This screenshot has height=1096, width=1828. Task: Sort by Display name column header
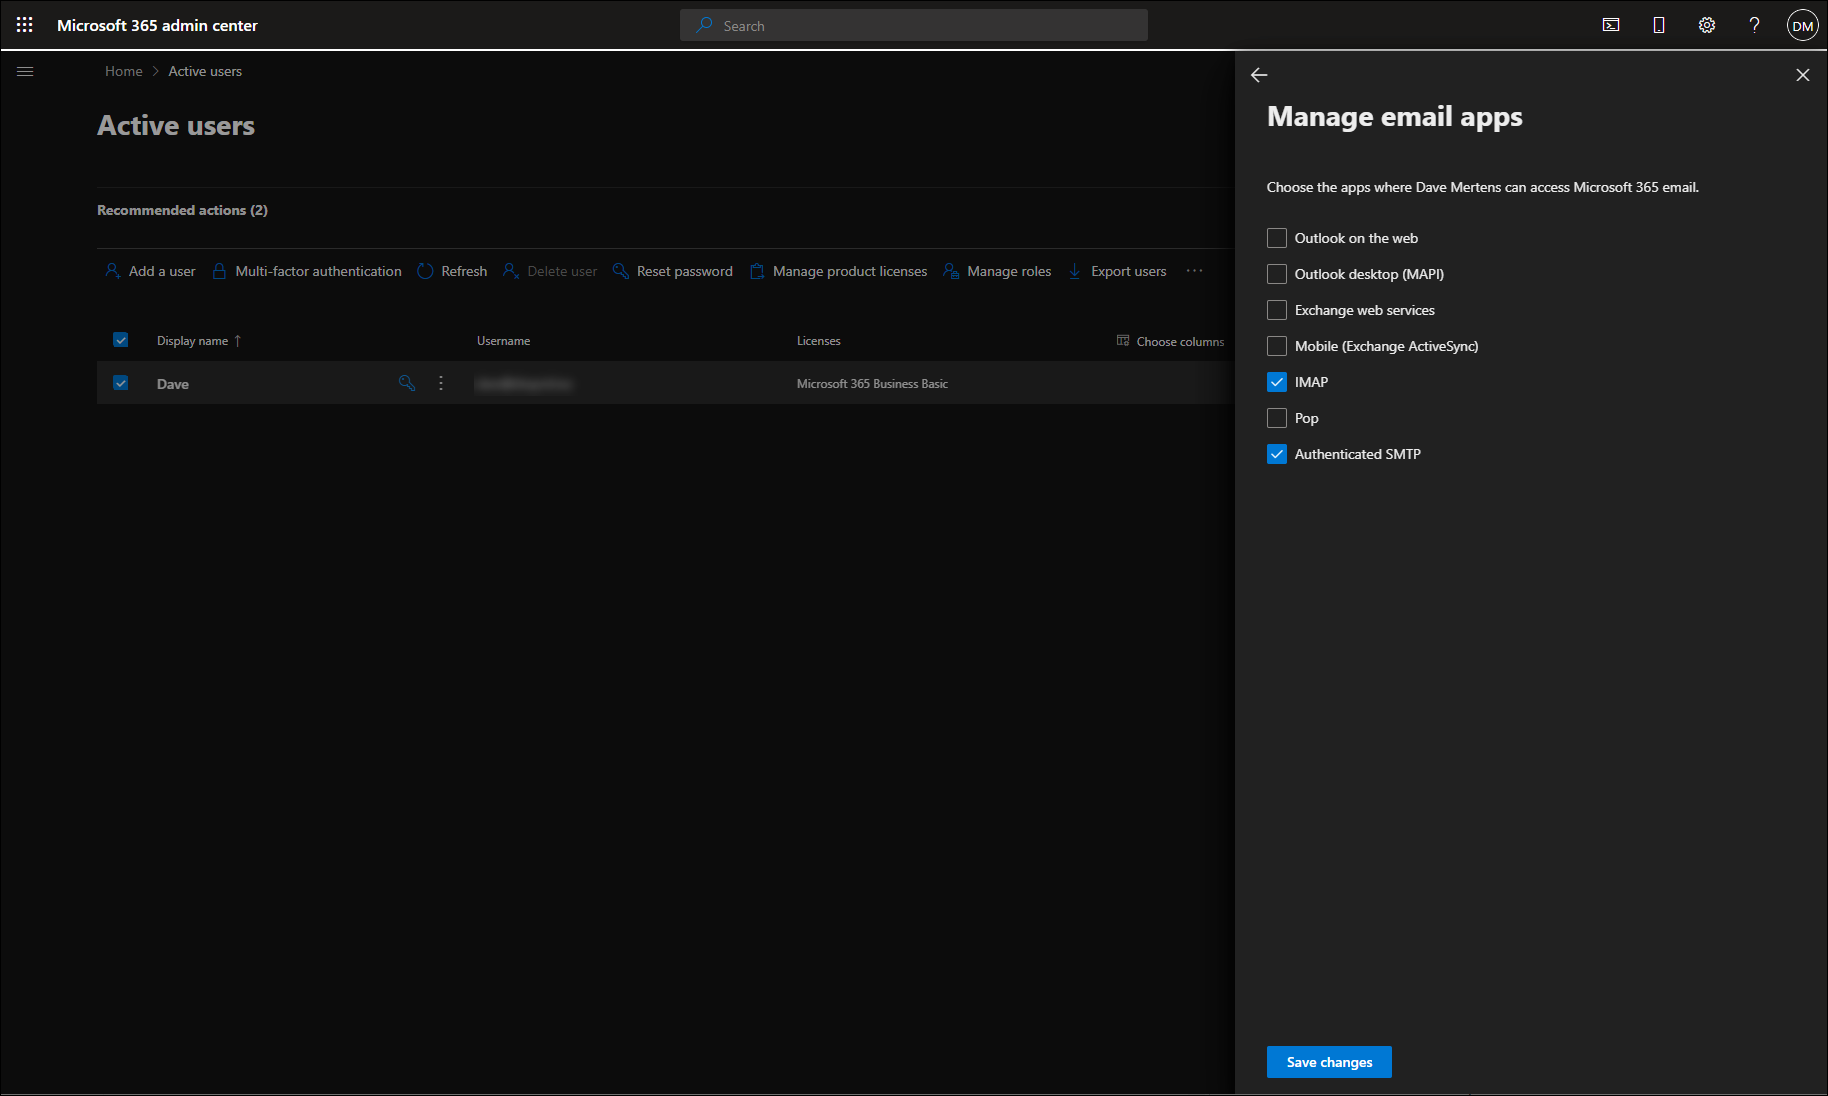click(x=199, y=341)
